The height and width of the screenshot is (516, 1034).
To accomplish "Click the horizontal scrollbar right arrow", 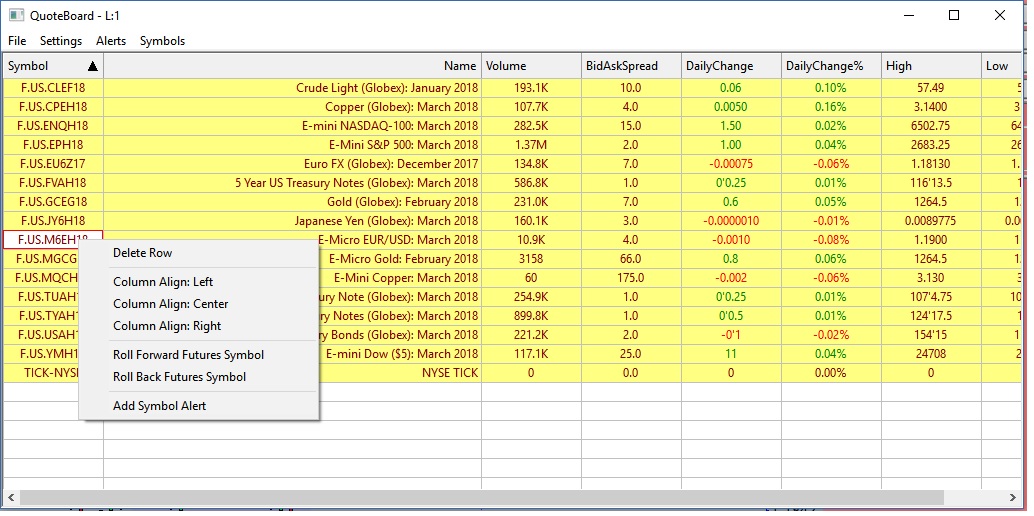I will [1014, 498].
